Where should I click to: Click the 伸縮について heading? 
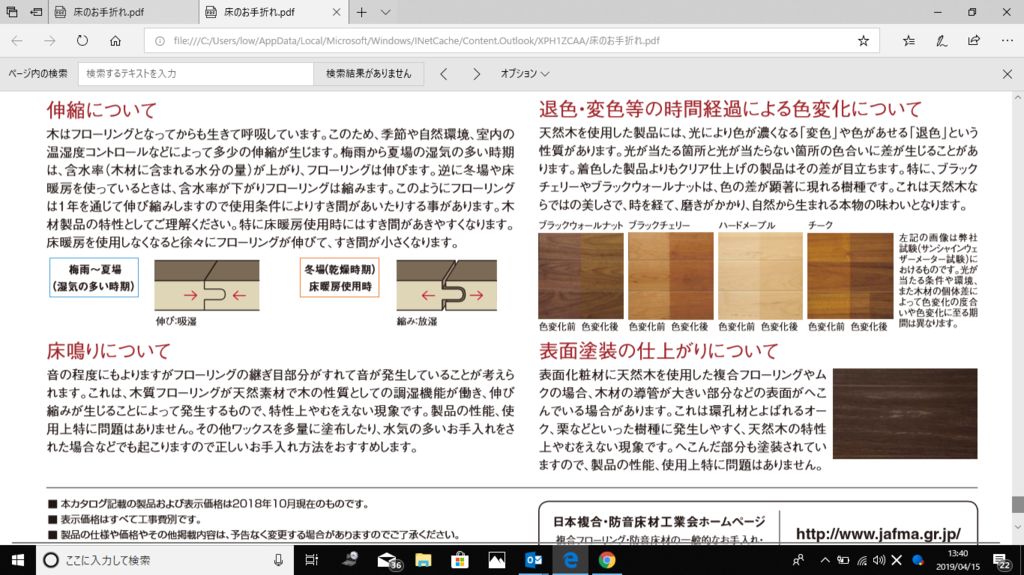101,109
